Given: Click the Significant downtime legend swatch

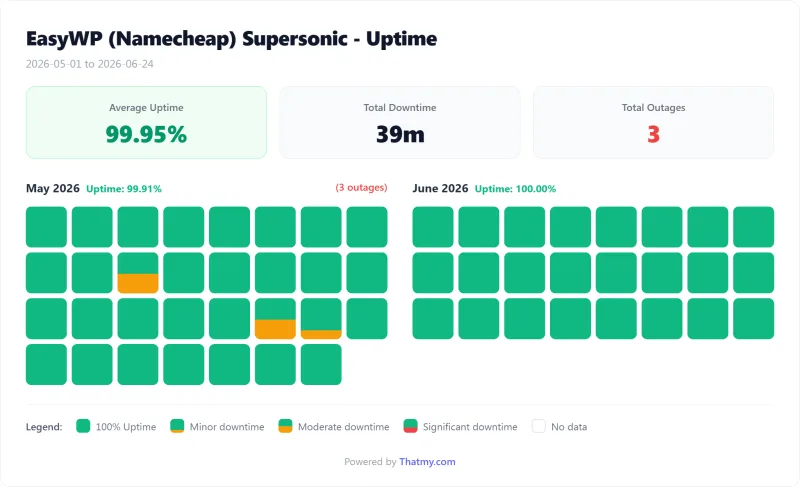Looking at the screenshot, I should (x=410, y=426).
